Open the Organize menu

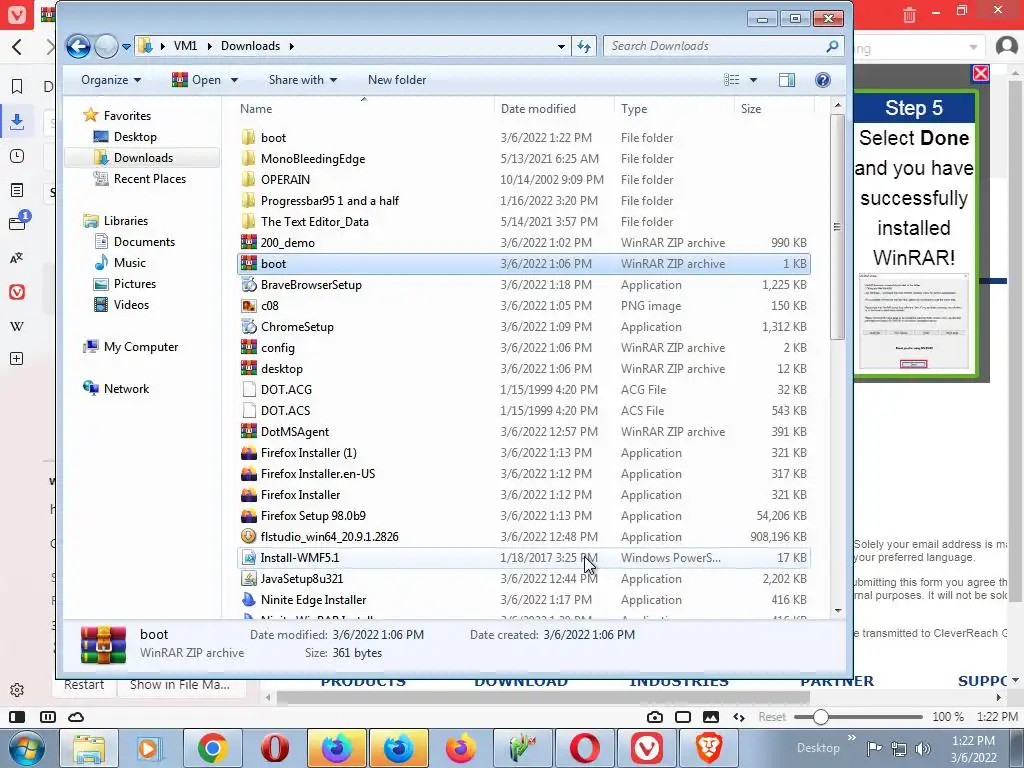110,80
